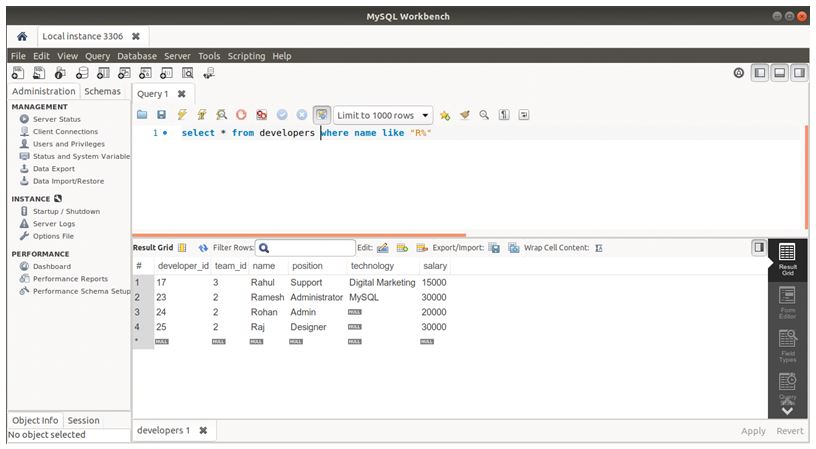Open the Limit to 1000 rows dropdown
Image resolution: width=816 pixels, height=449 pixels.
(x=383, y=115)
